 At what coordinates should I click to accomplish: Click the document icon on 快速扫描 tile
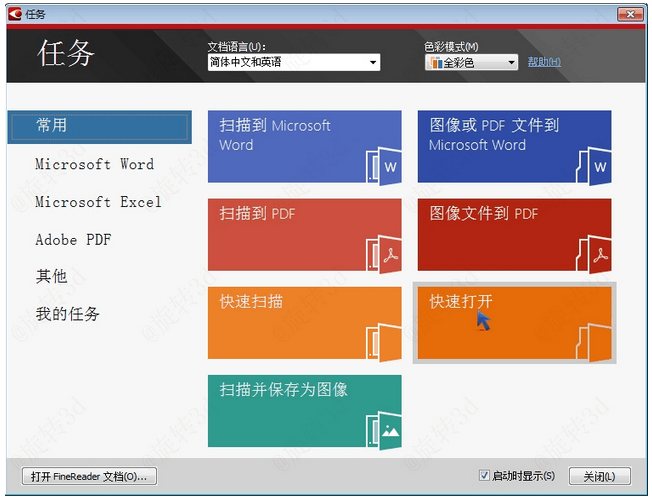point(384,343)
